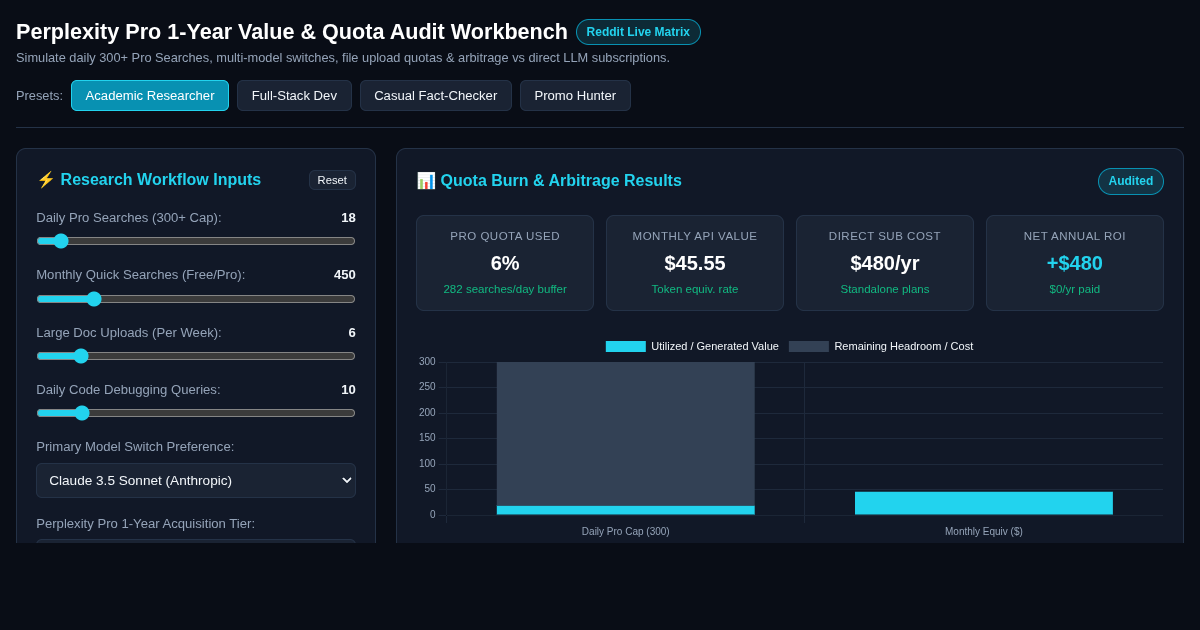Adjust the Daily Code Debugging Queries slider
1200x630 pixels.
pos(196,413)
